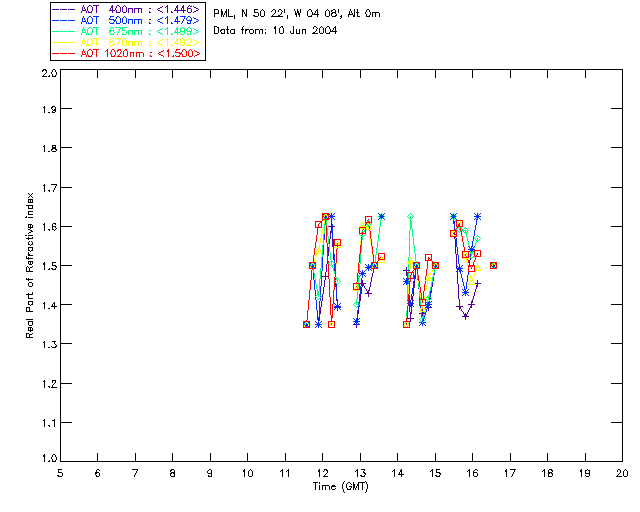The image size is (640, 512).
Task: Click the 'Real Part of Refractive Index' axis title
Action: (31, 265)
